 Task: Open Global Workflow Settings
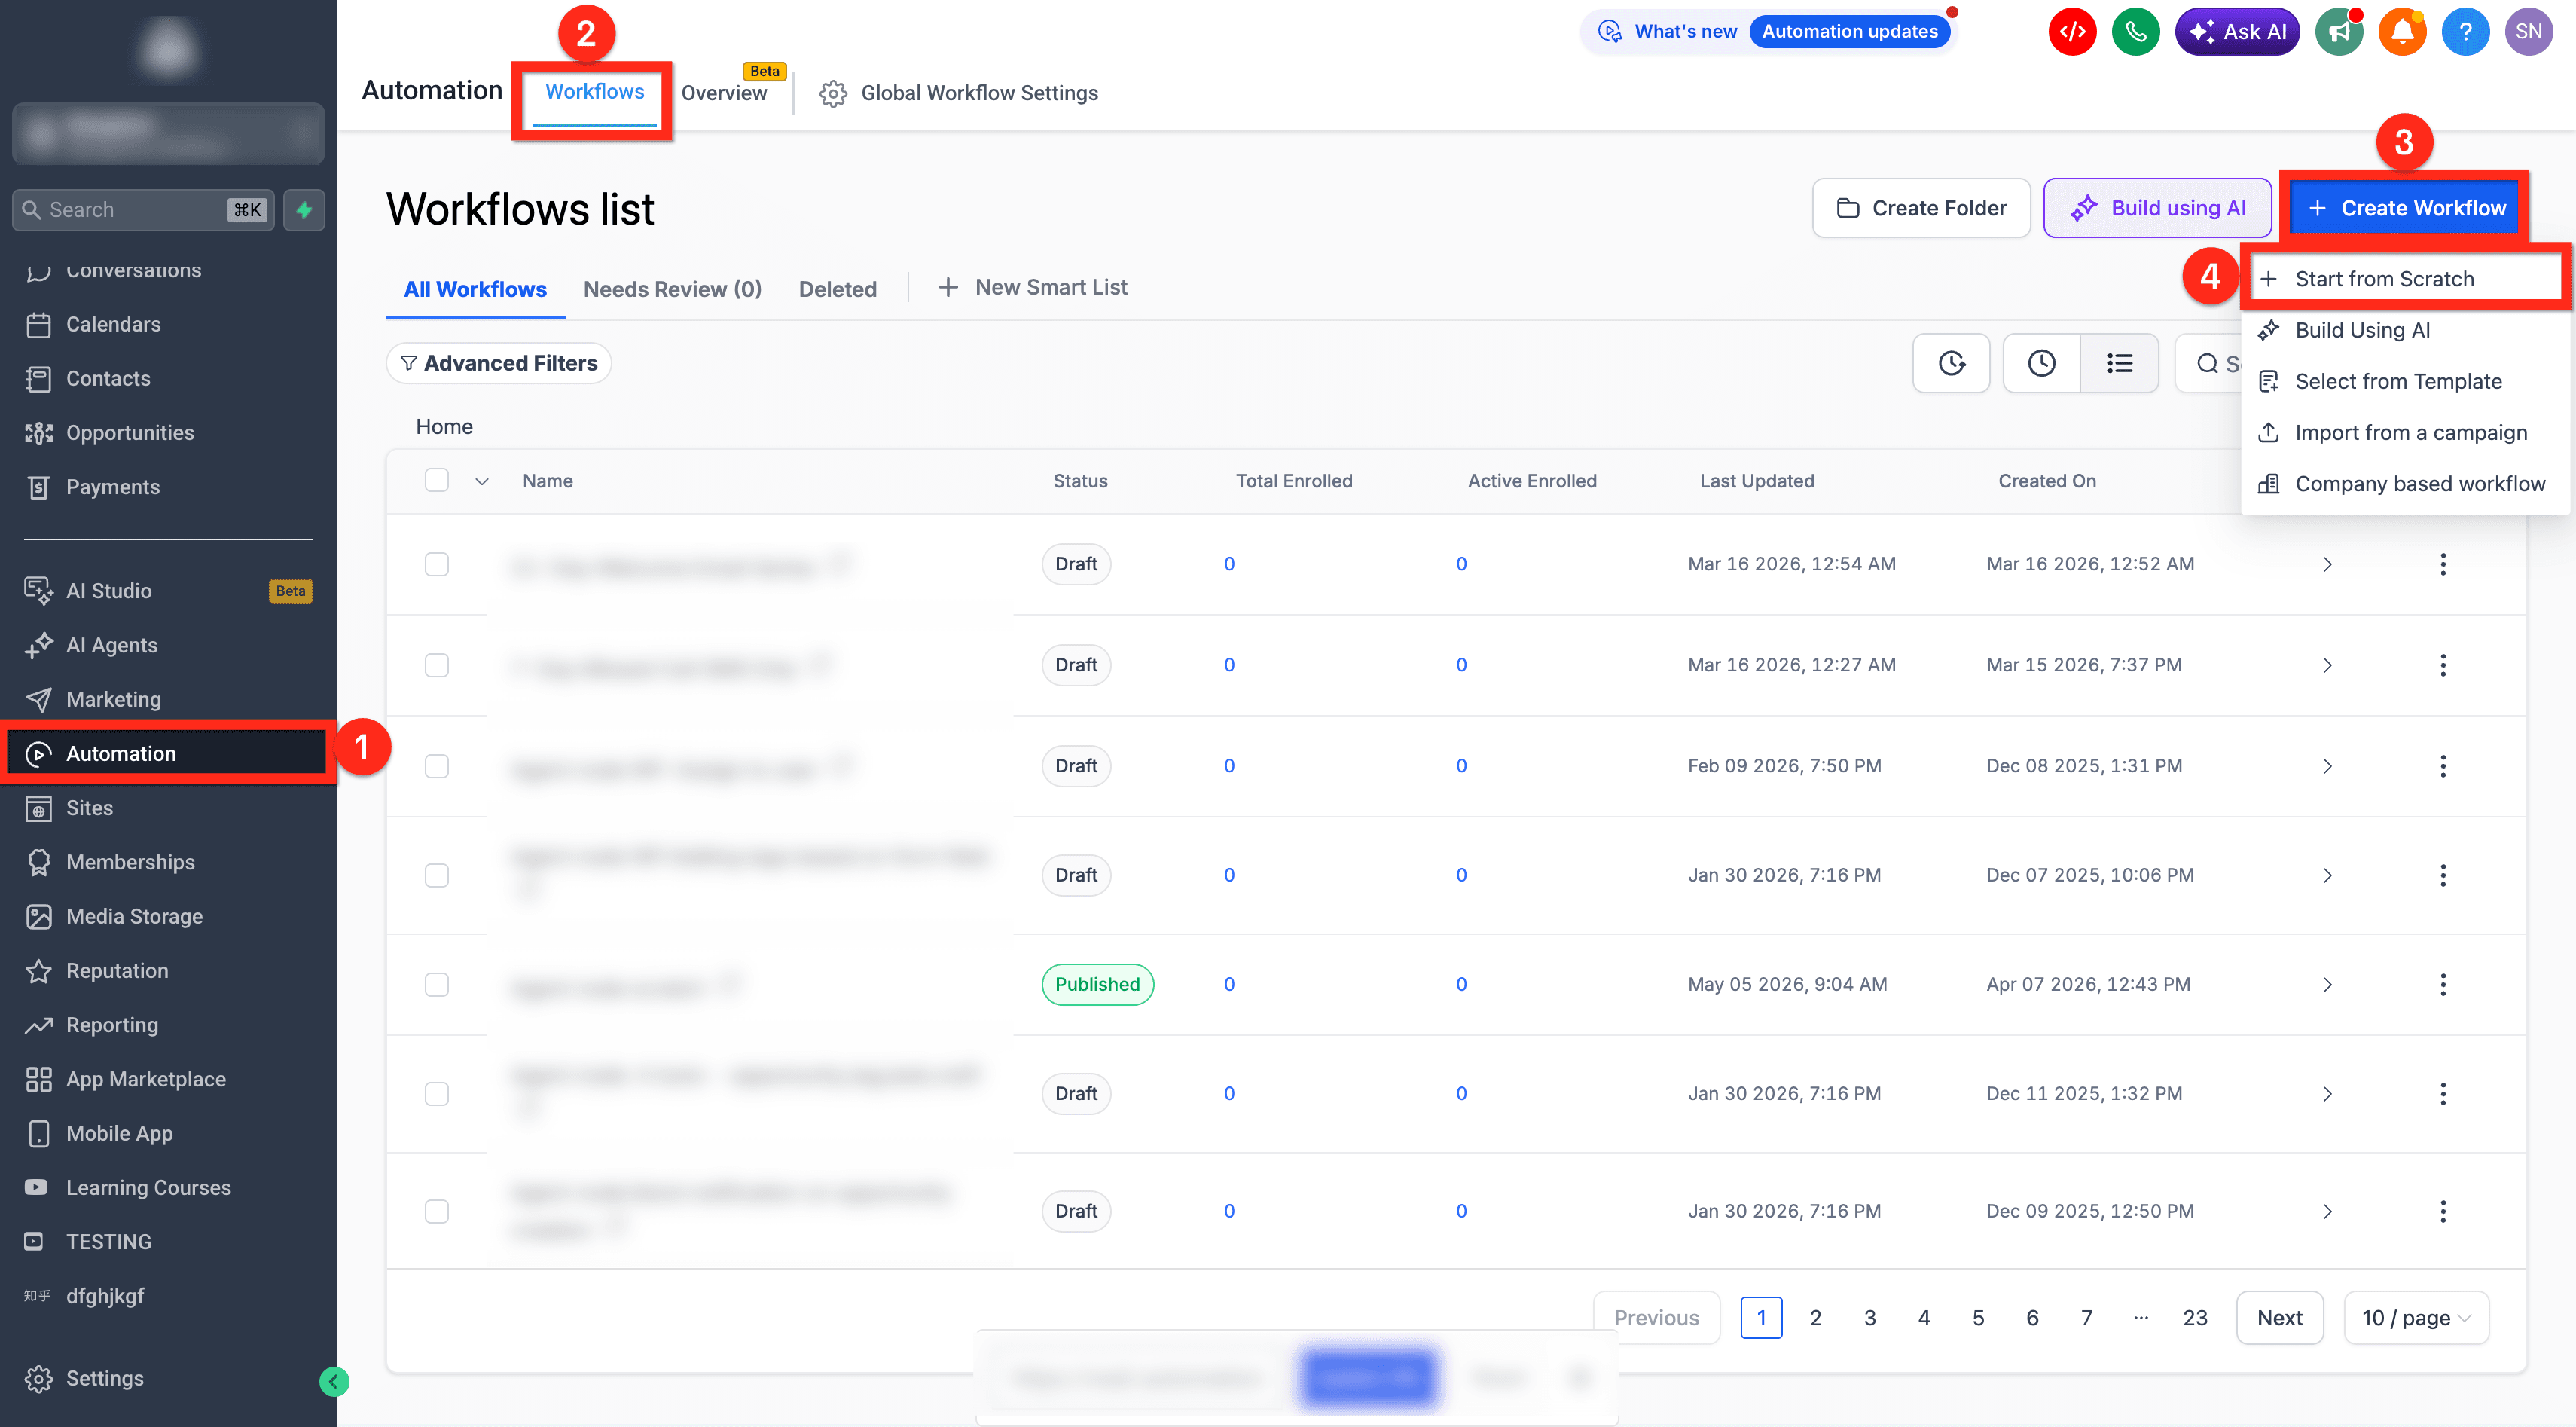click(957, 93)
